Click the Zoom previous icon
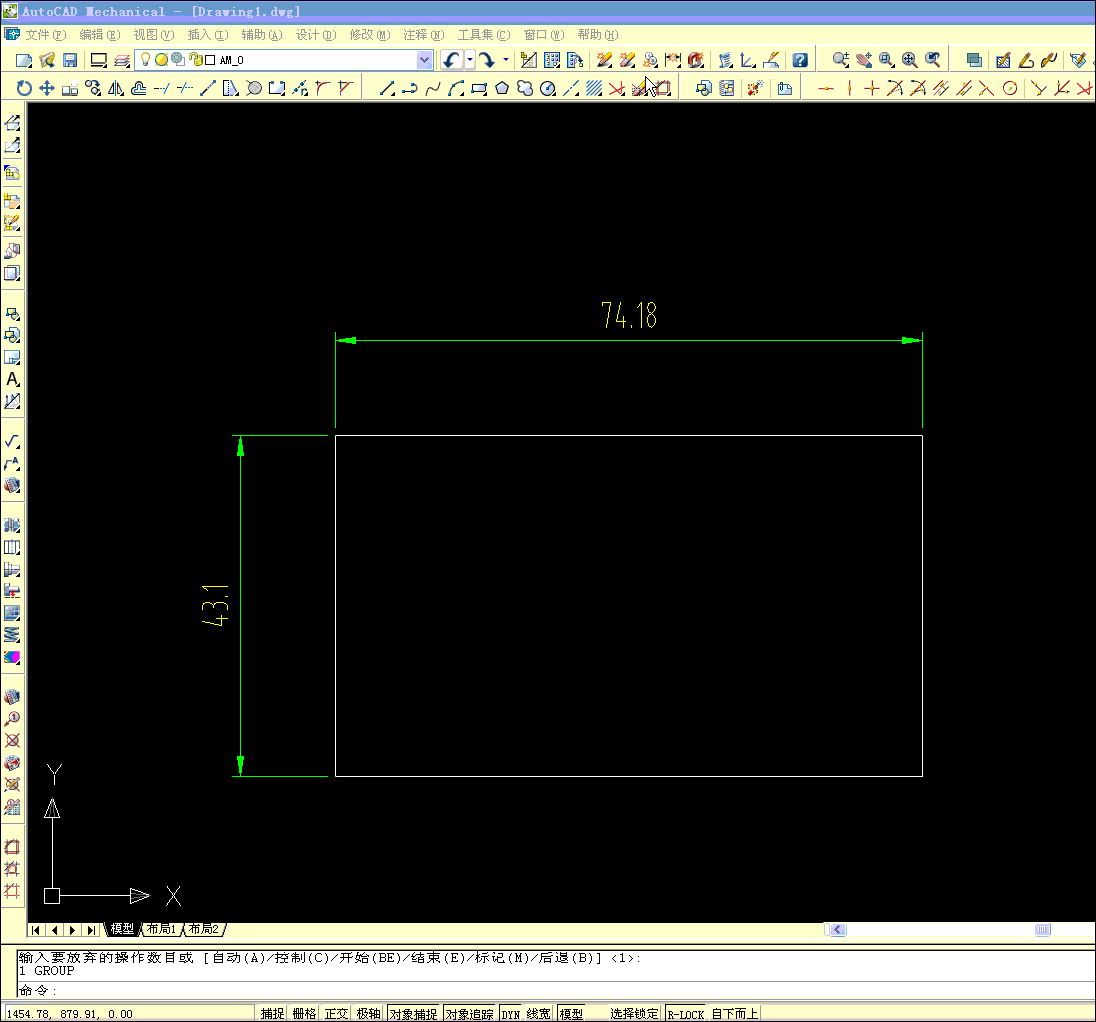 pyautogui.click(x=932, y=60)
